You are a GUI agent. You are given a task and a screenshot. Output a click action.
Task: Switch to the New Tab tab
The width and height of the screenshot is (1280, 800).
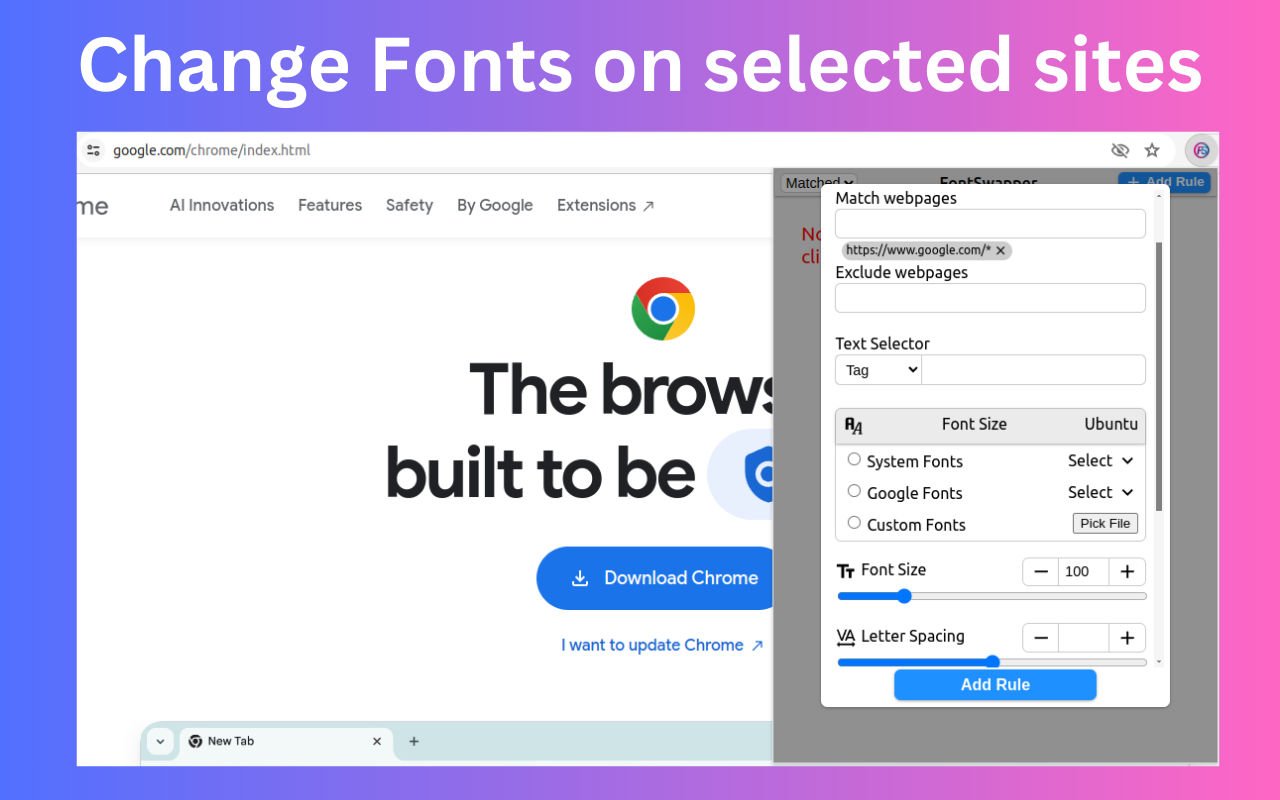click(285, 741)
